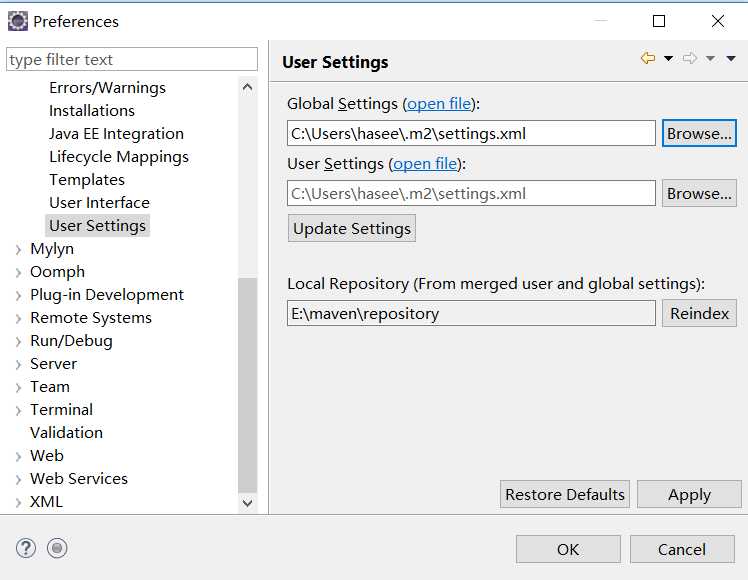Click Restore Defaults button
The height and width of the screenshot is (580, 748).
click(x=565, y=494)
